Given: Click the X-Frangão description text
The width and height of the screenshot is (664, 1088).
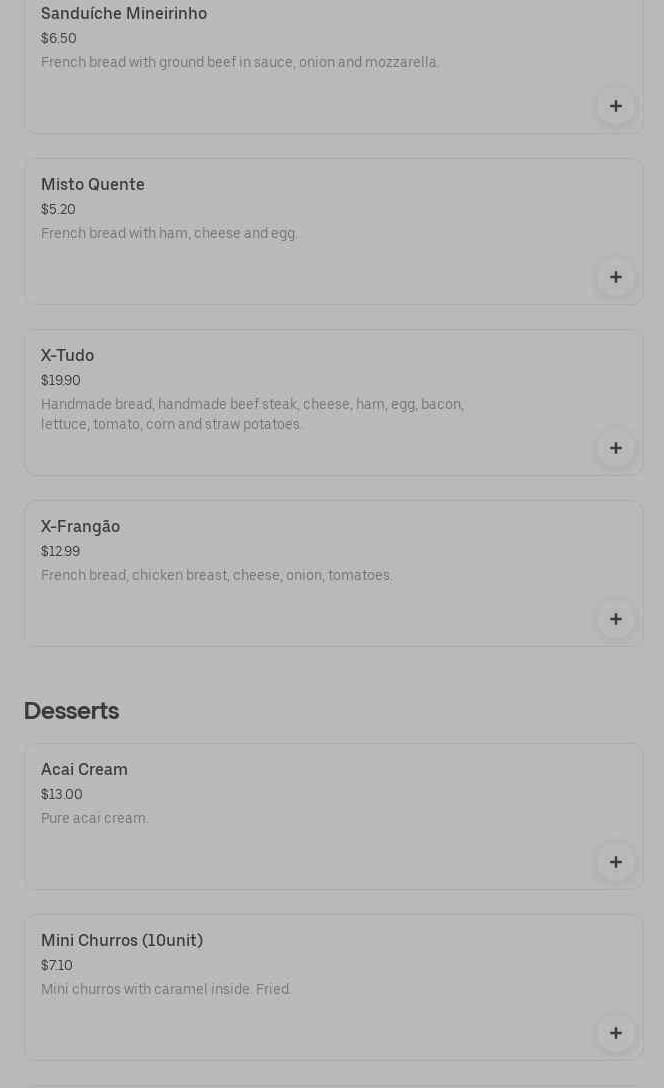Looking at the screenshot, I should click(x=217, y=576).
